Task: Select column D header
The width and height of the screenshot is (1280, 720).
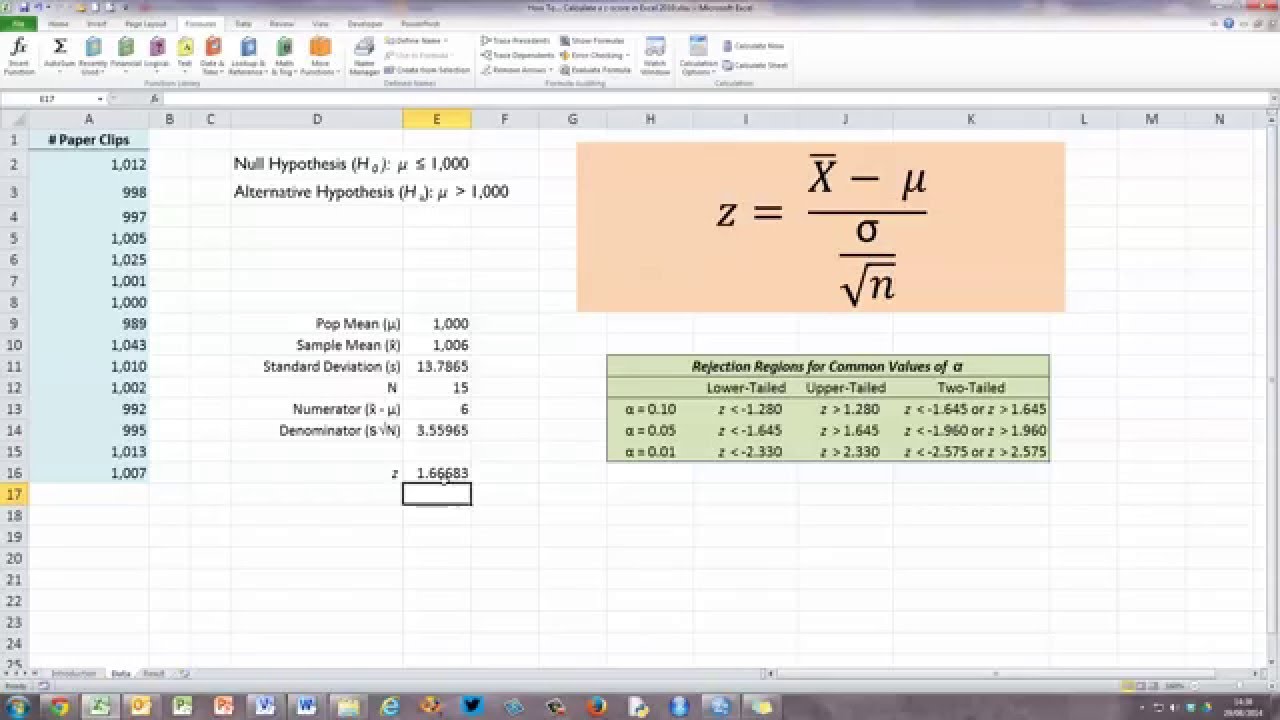Action: click(x=317, y=119)
